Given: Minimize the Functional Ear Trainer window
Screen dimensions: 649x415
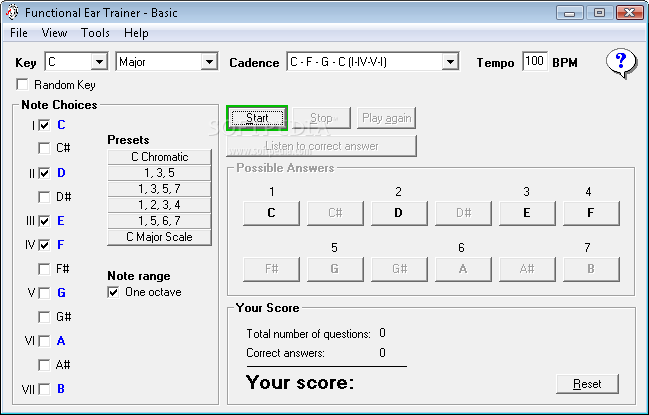Looking at the screenshot, I should [x=569, y=12].
